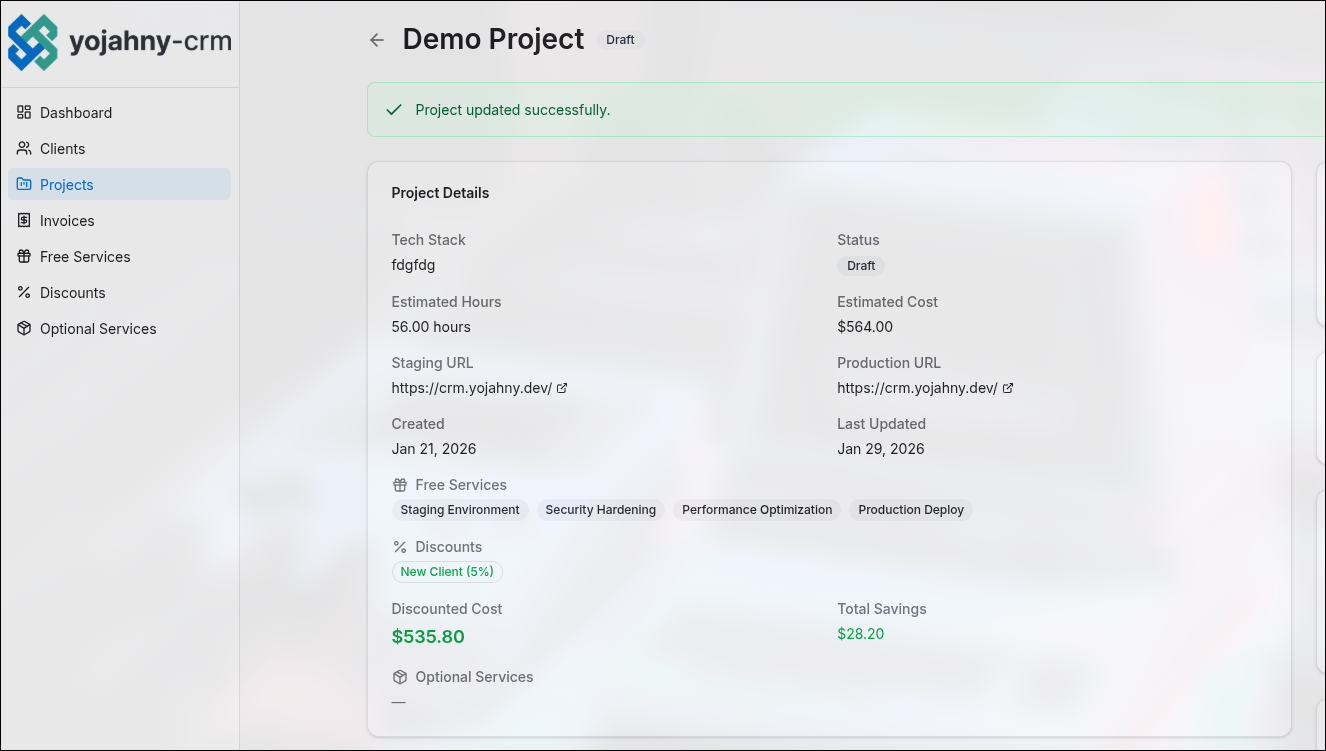Open Optional Services from the sidebar
This screenshot has width=1326, height=751.
[x=119, y=328]
